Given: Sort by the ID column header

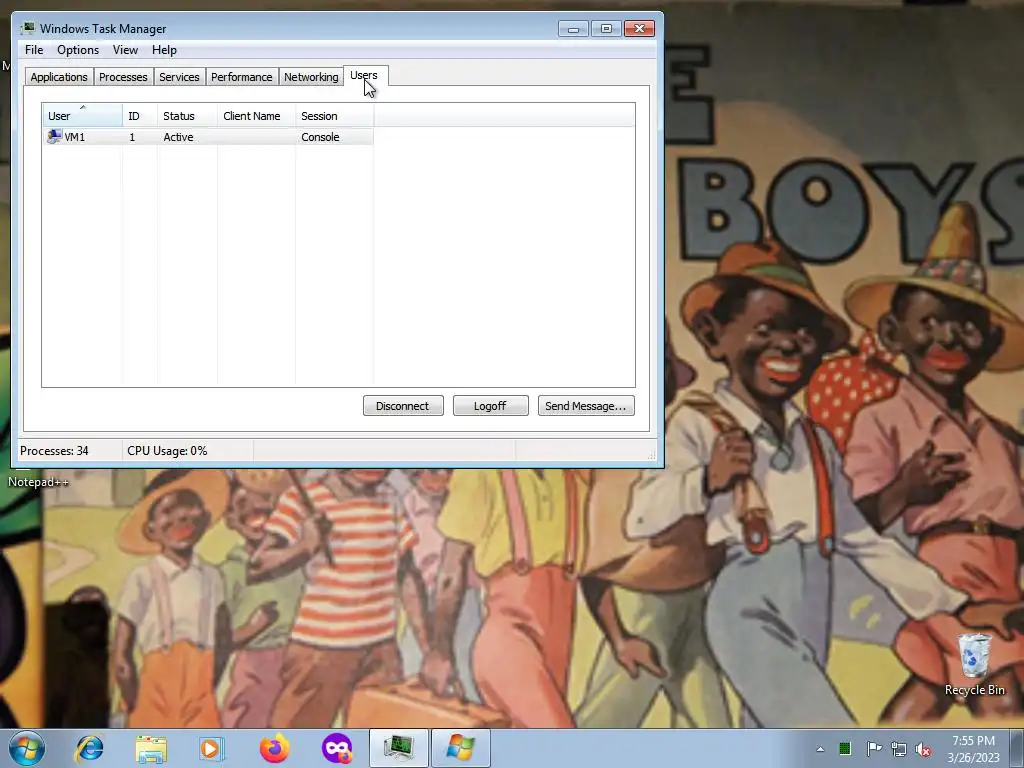Looking at the screenshot, I should coord(140,116).
